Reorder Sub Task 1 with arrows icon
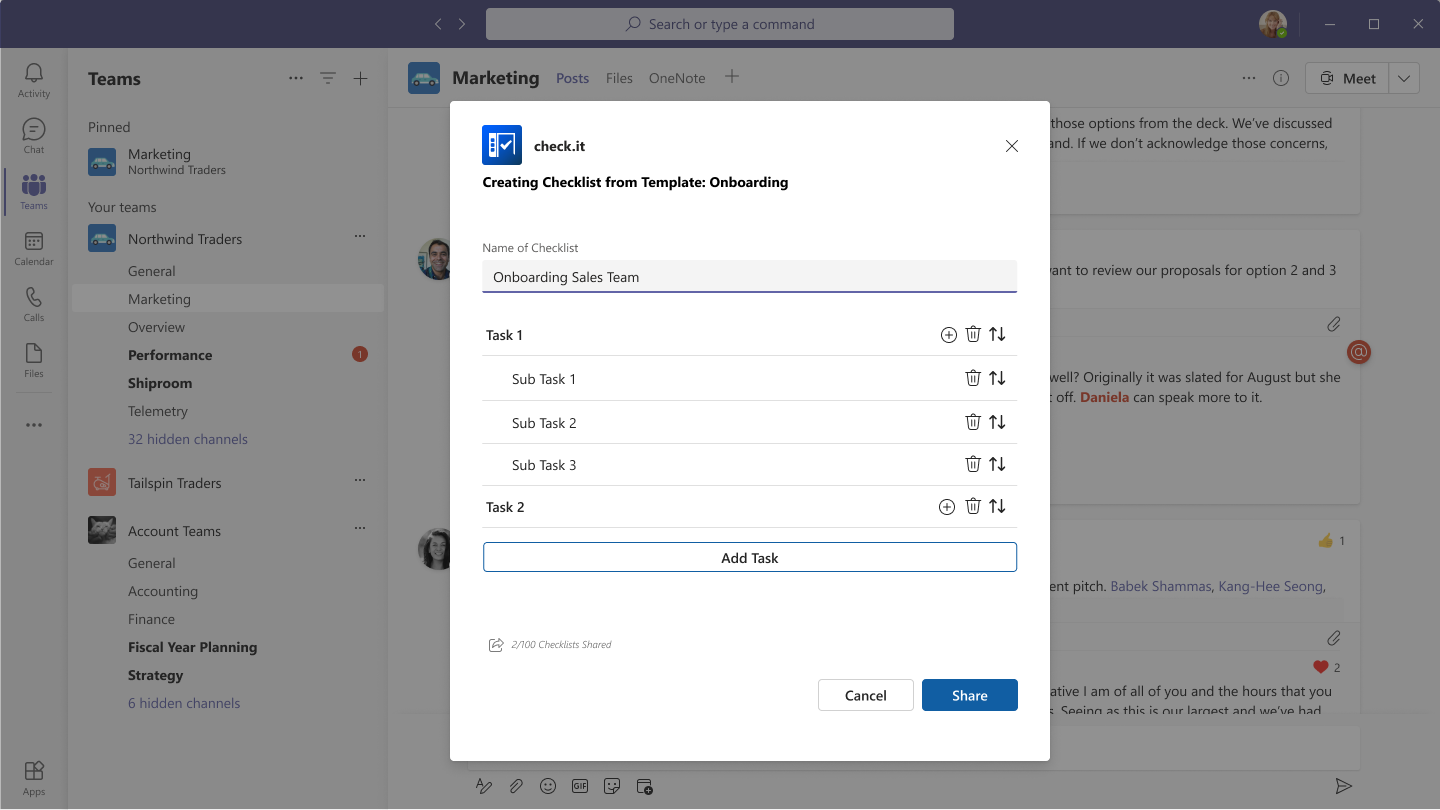This screenshot has height=810, width=1440. tap(997, 378)
